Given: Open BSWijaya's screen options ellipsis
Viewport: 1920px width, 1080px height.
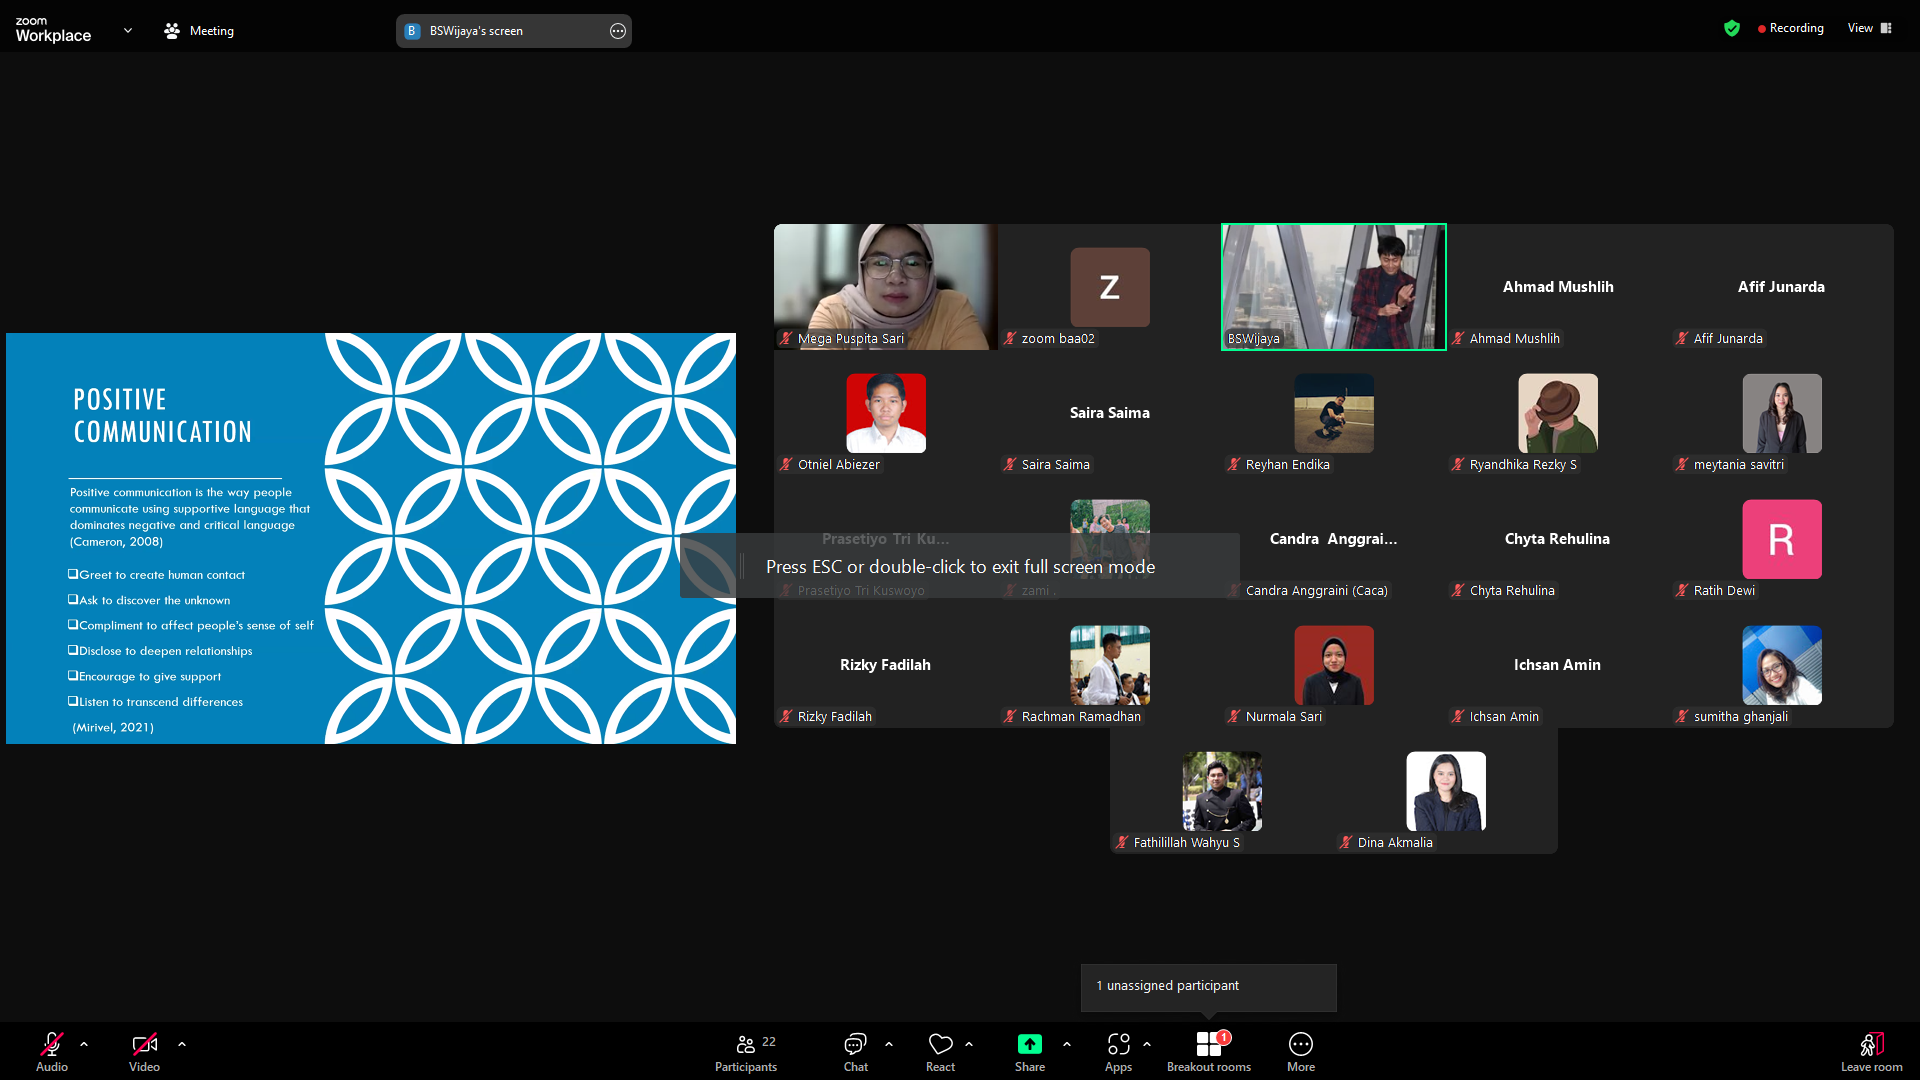Looking at the screenshot, I should click(618, 31).
